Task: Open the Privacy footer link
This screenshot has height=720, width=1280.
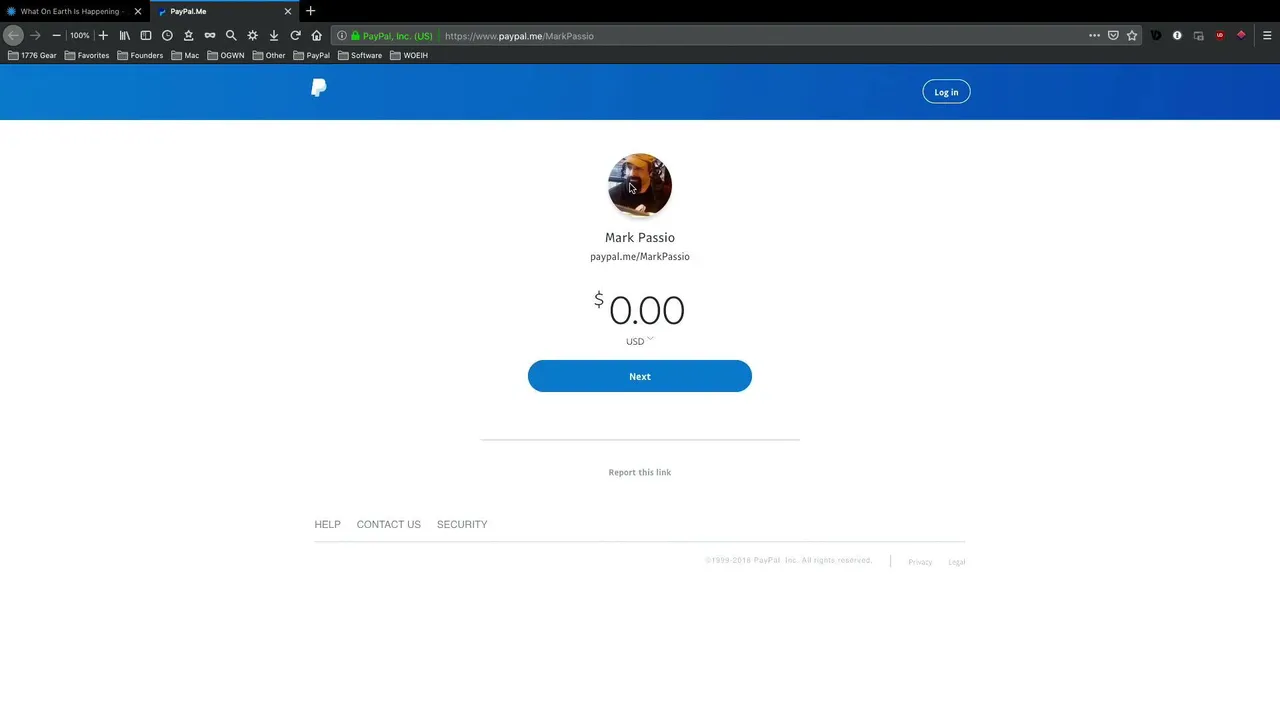Action: (920, 562)
